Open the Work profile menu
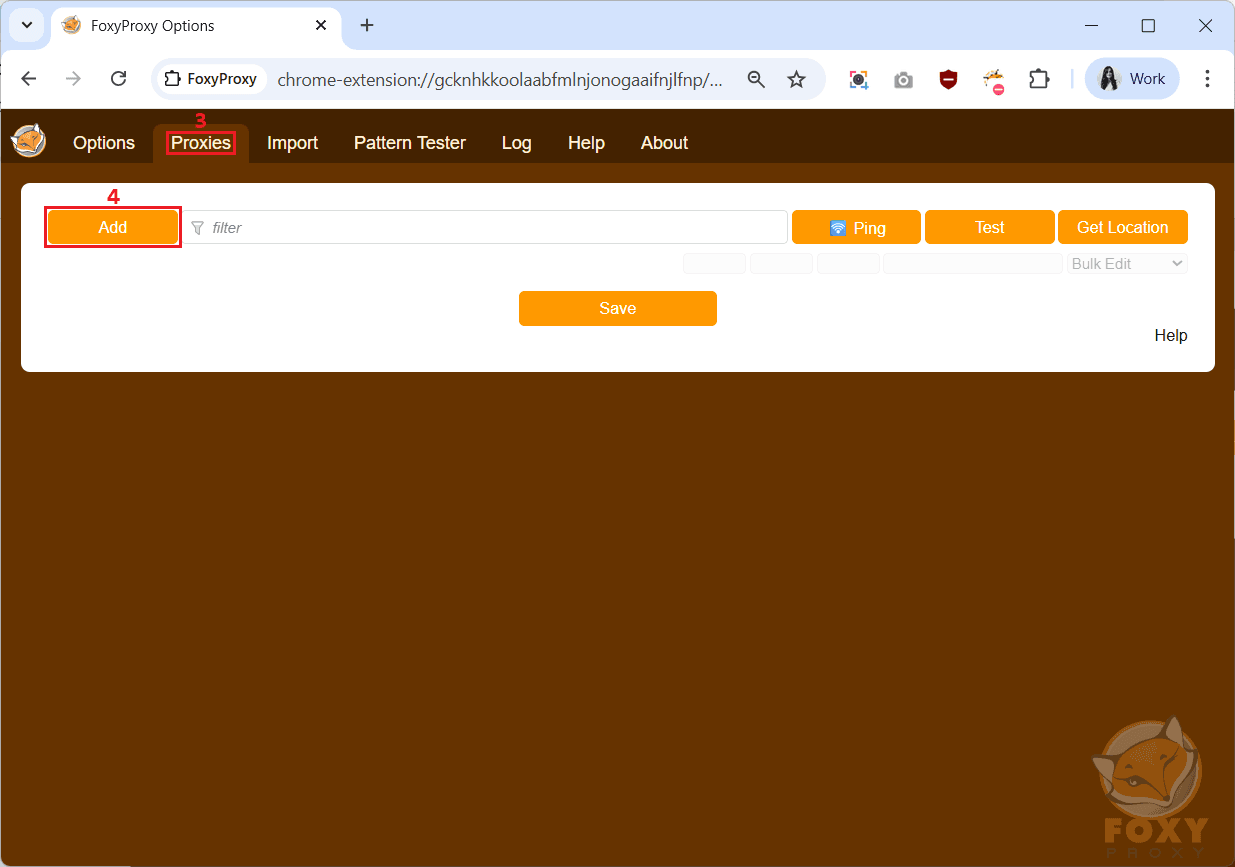1235x867 pixels. pos(1132,79)
